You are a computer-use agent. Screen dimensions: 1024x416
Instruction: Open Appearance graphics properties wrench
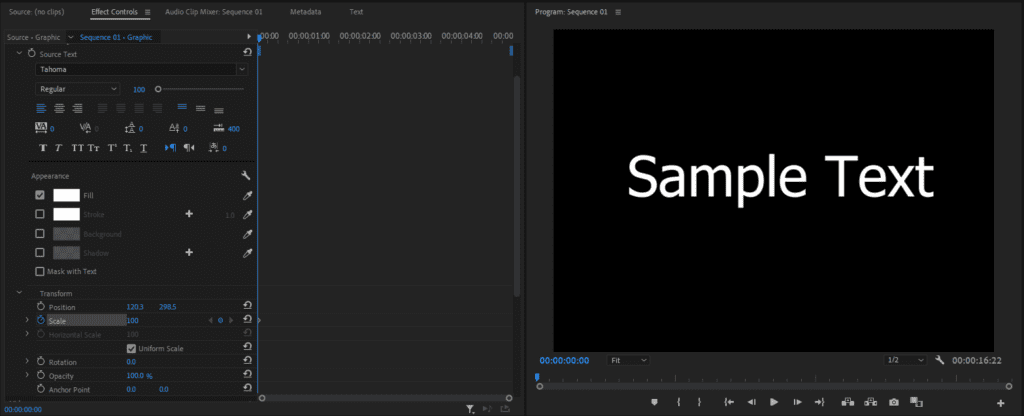246,176
